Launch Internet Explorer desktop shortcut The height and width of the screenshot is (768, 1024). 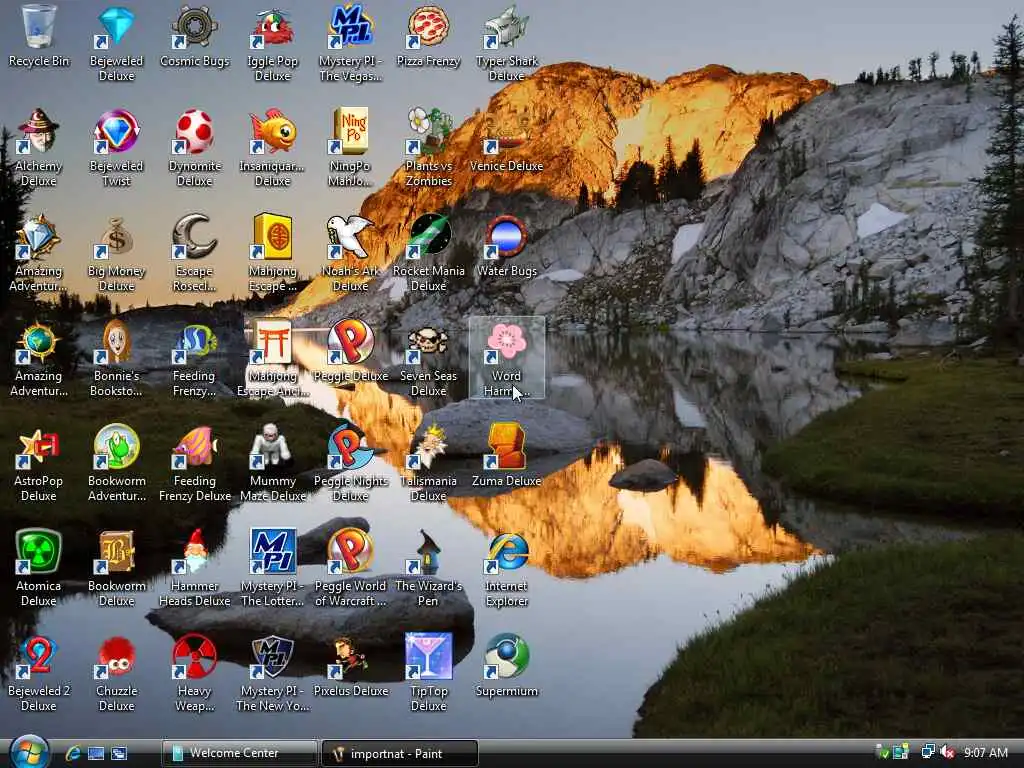point(507,568)
